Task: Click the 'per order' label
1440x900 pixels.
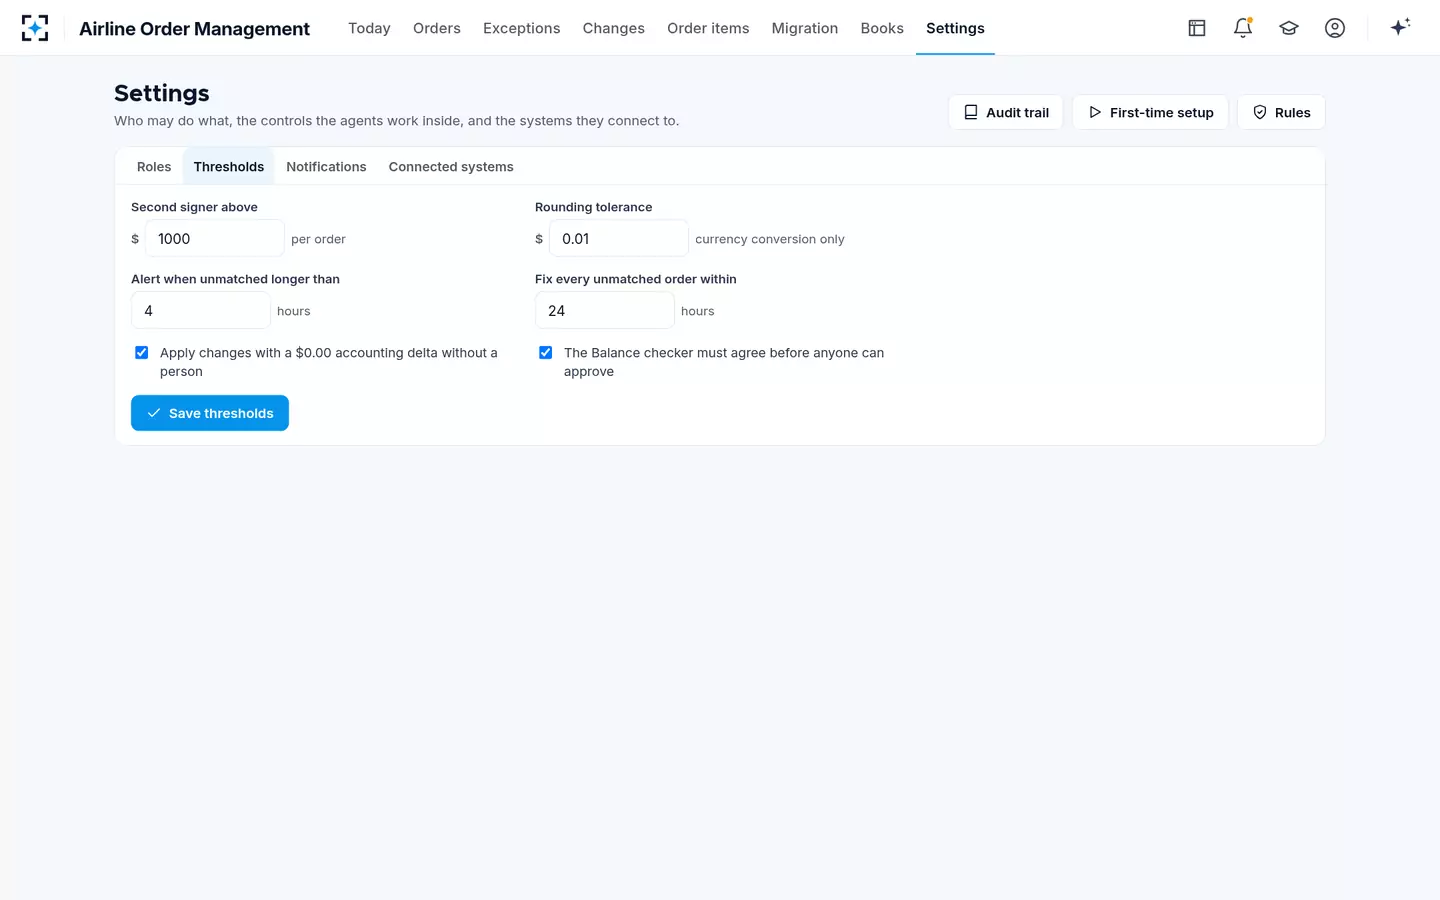Action: (318, 239)
